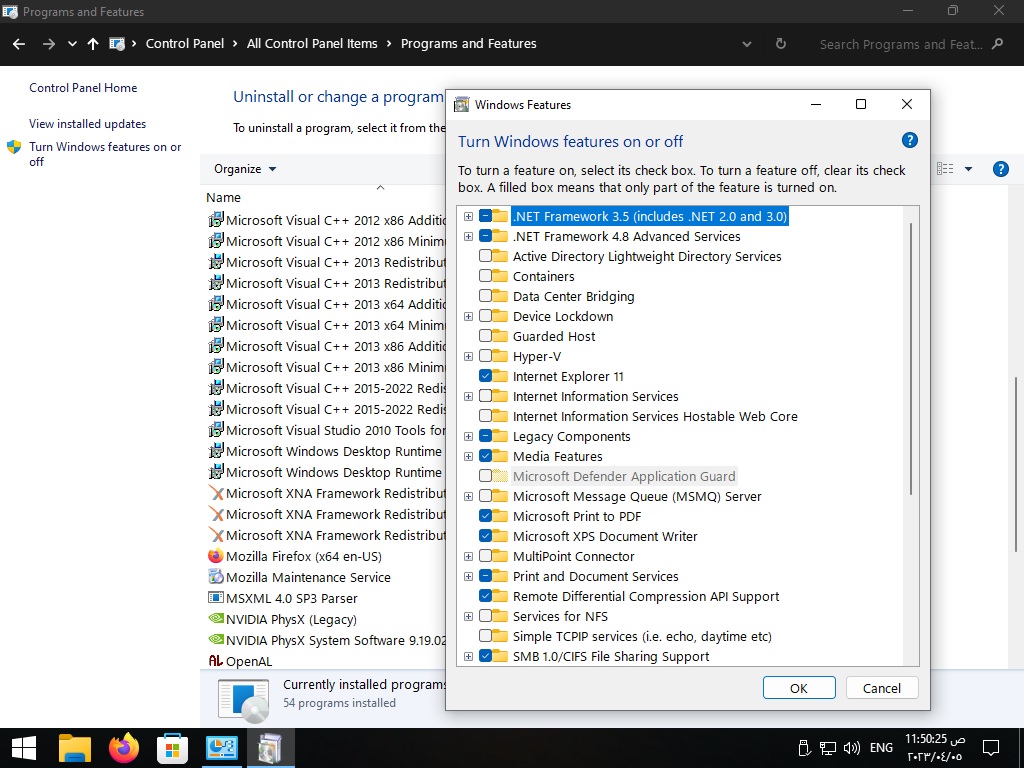Click the view options icon in Programs list
This screenshot has width=1024, height=768.
click(944, 169)
